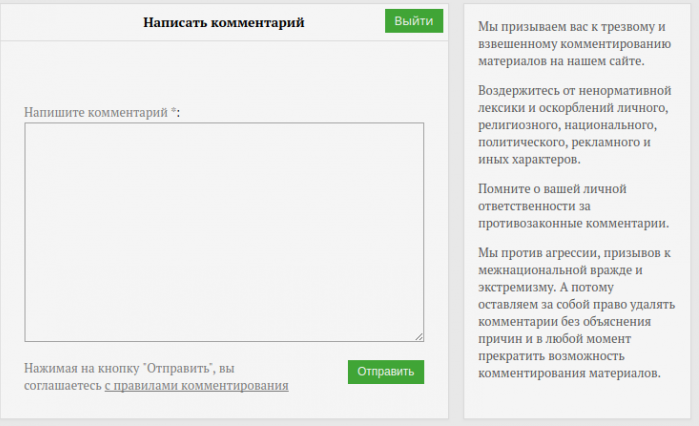Grab the textarea resize handle corner

[x=419, y=337]
